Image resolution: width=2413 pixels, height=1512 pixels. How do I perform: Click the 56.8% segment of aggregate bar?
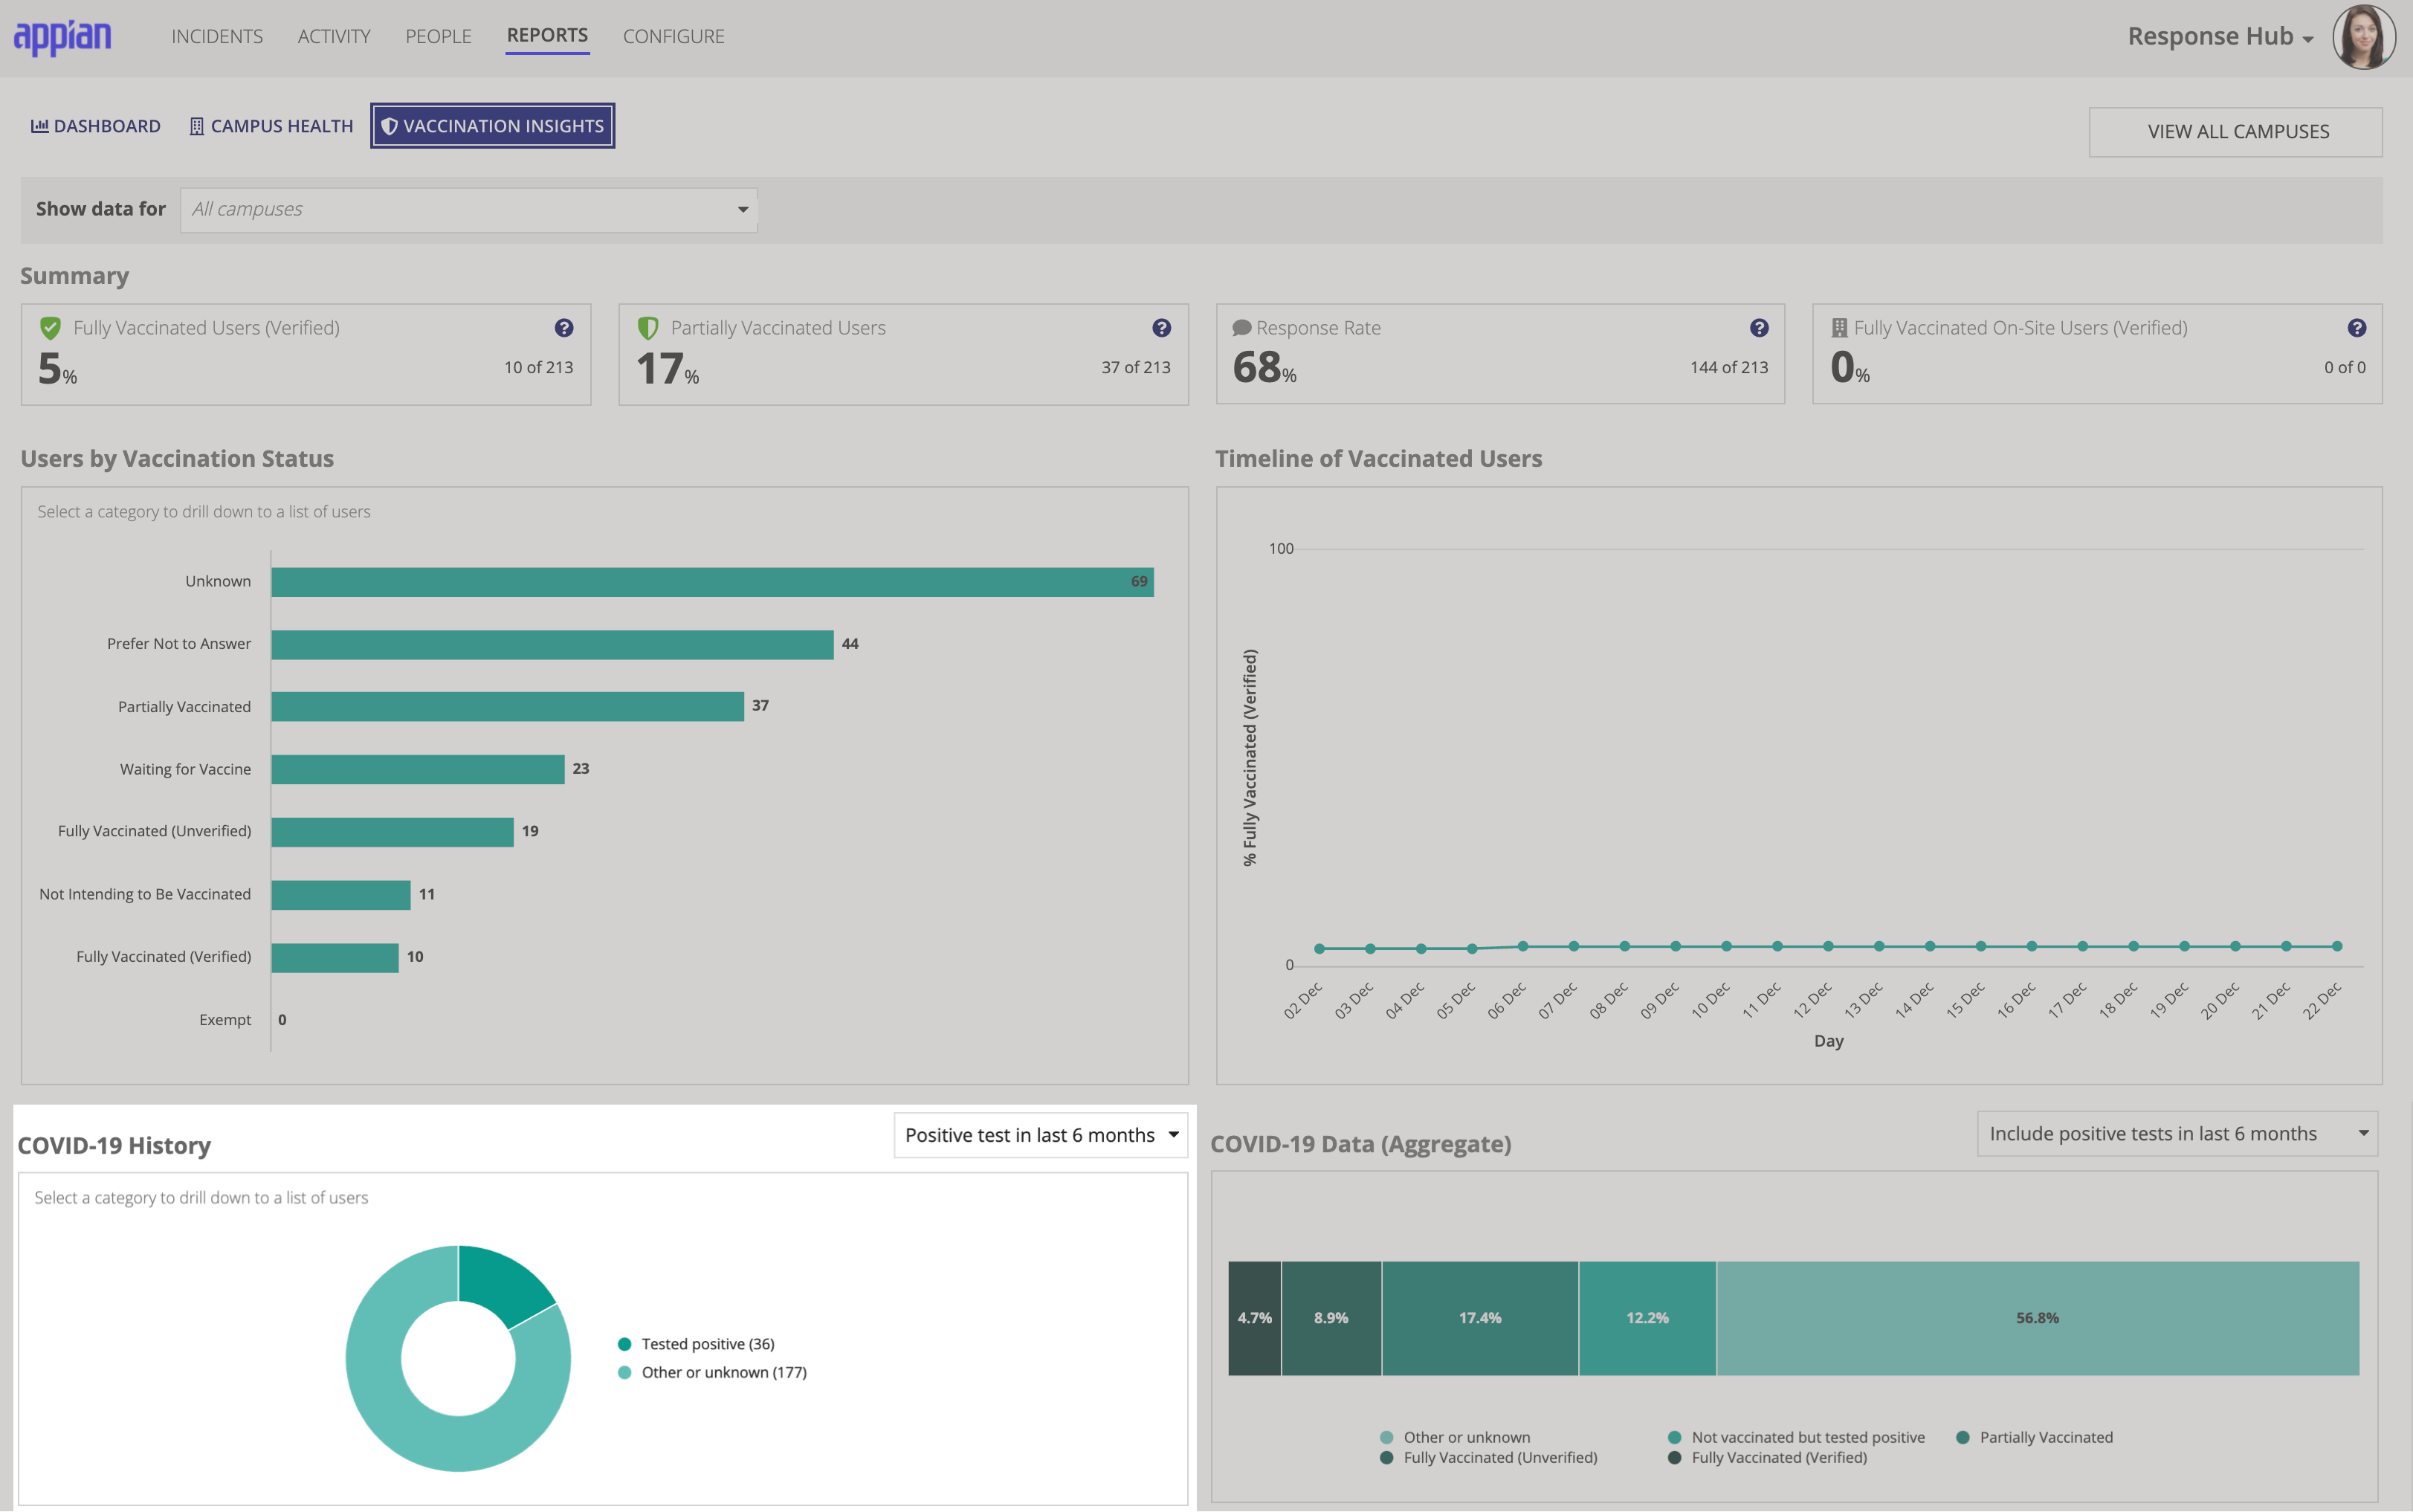(2038, 1318)
